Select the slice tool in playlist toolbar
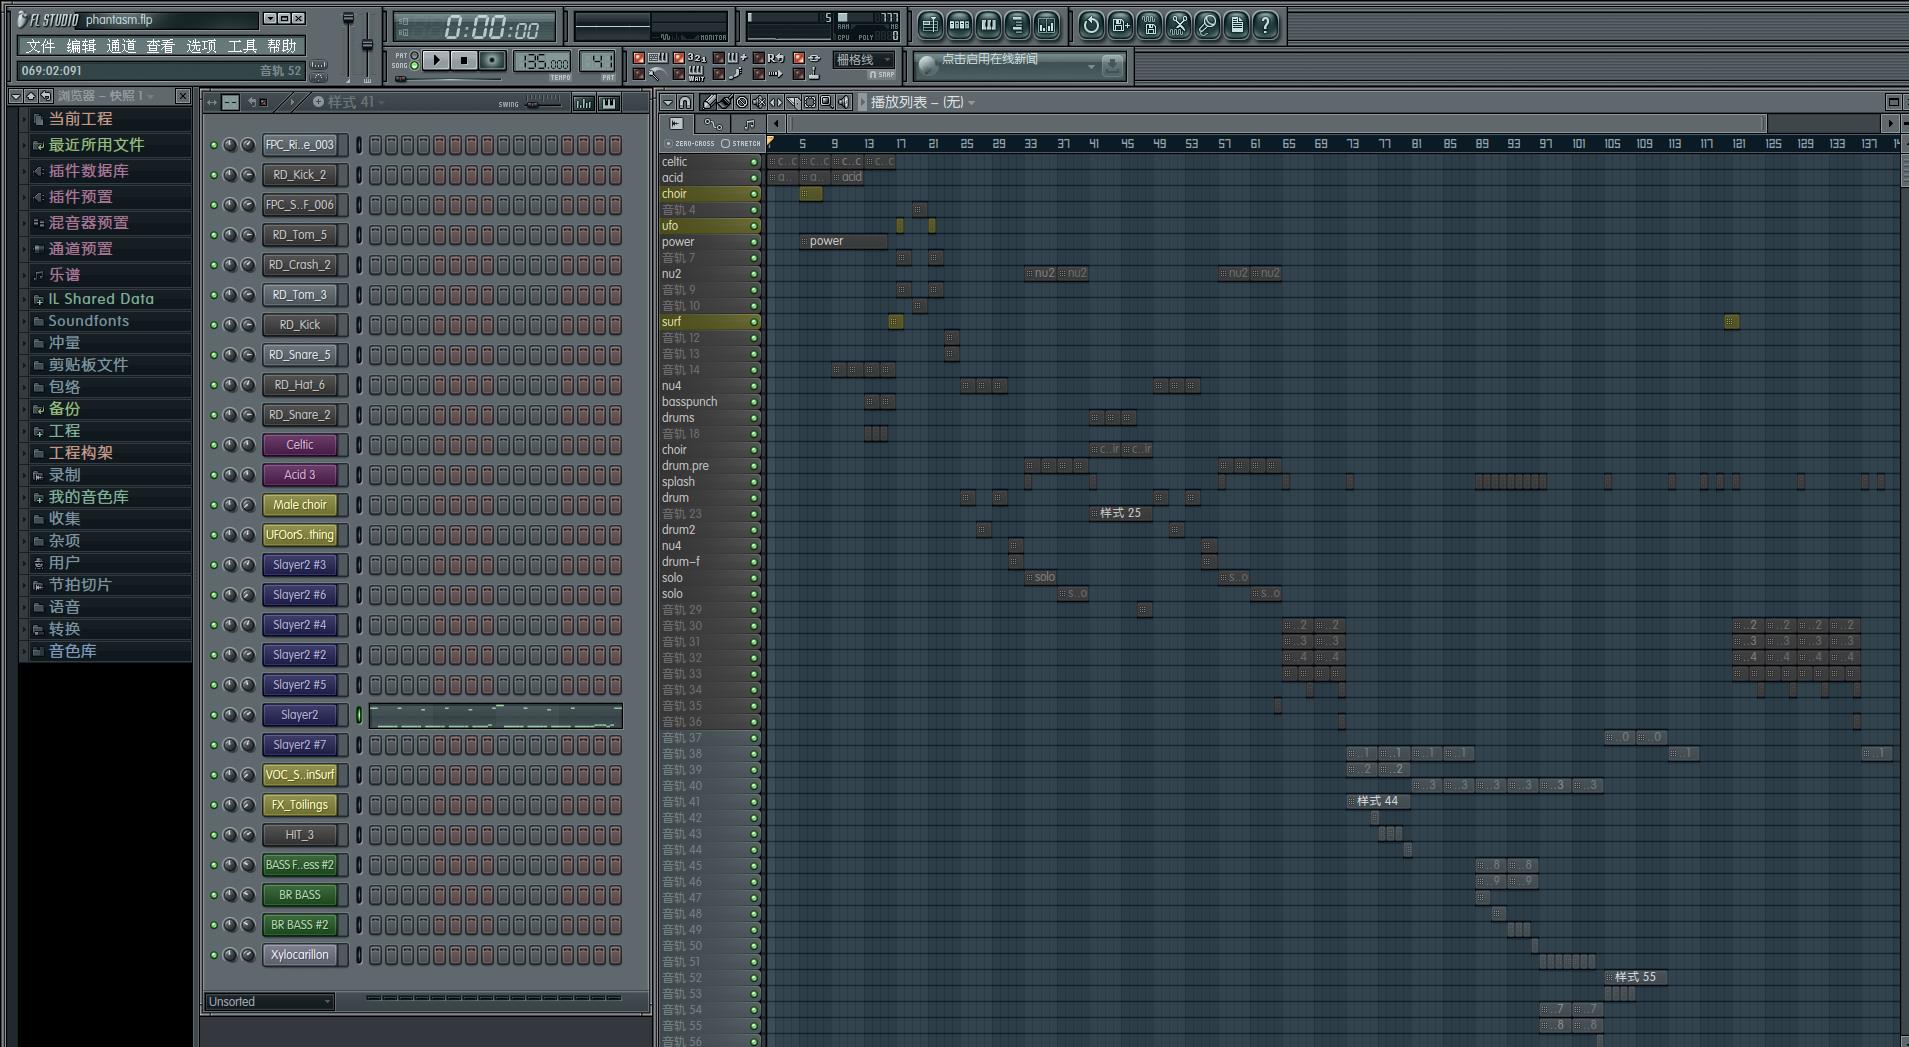Viewport: 1909px width, 1047px height. 793,102
